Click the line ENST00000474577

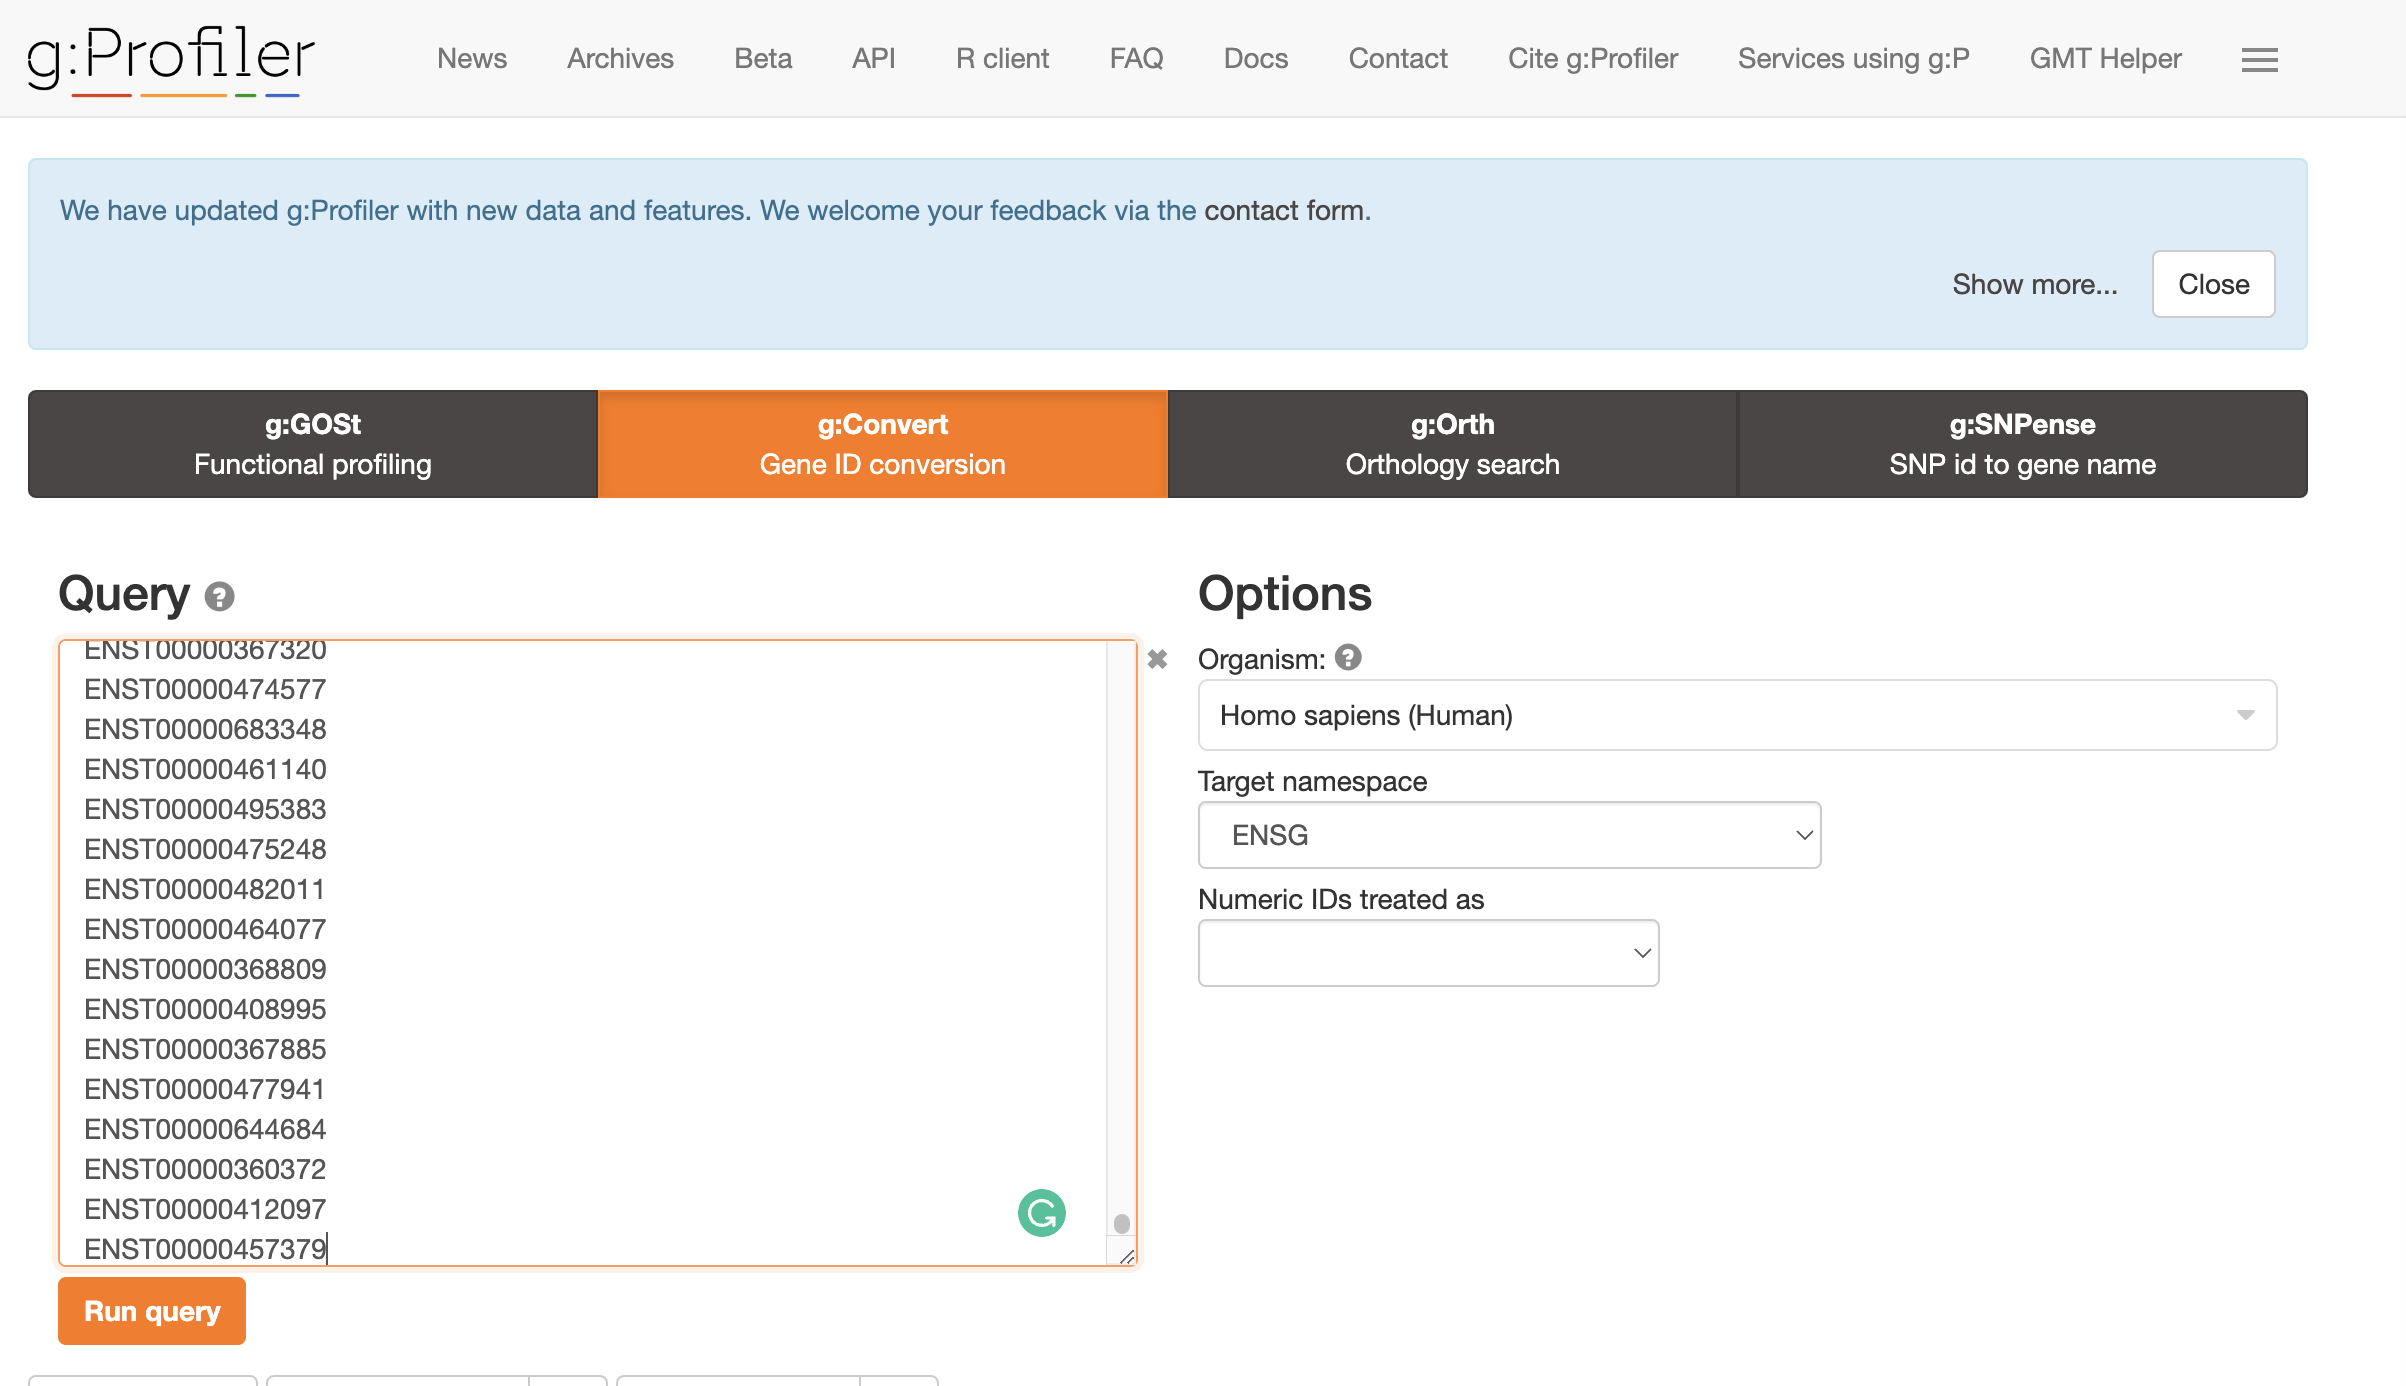point(205,689)
